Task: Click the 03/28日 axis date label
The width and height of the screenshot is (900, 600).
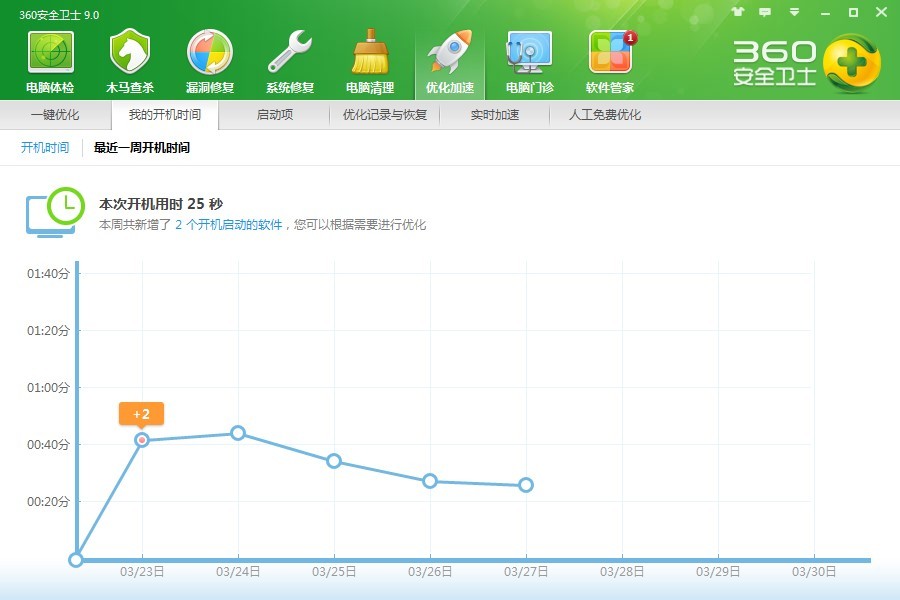Action: pyautogui.click(x=622, y=572)
